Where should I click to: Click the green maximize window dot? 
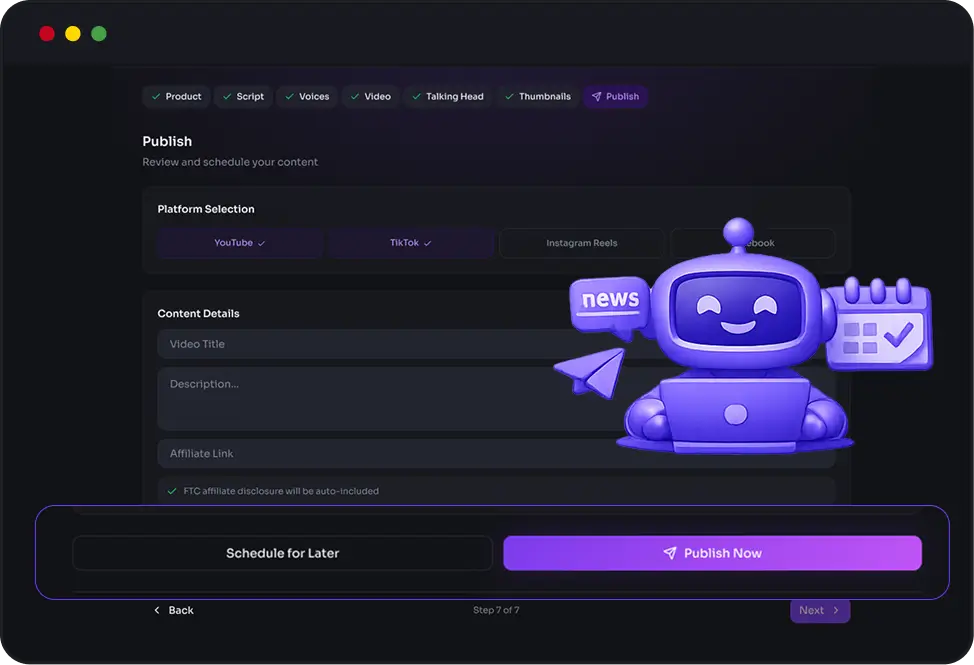click(x=99, y=34)
